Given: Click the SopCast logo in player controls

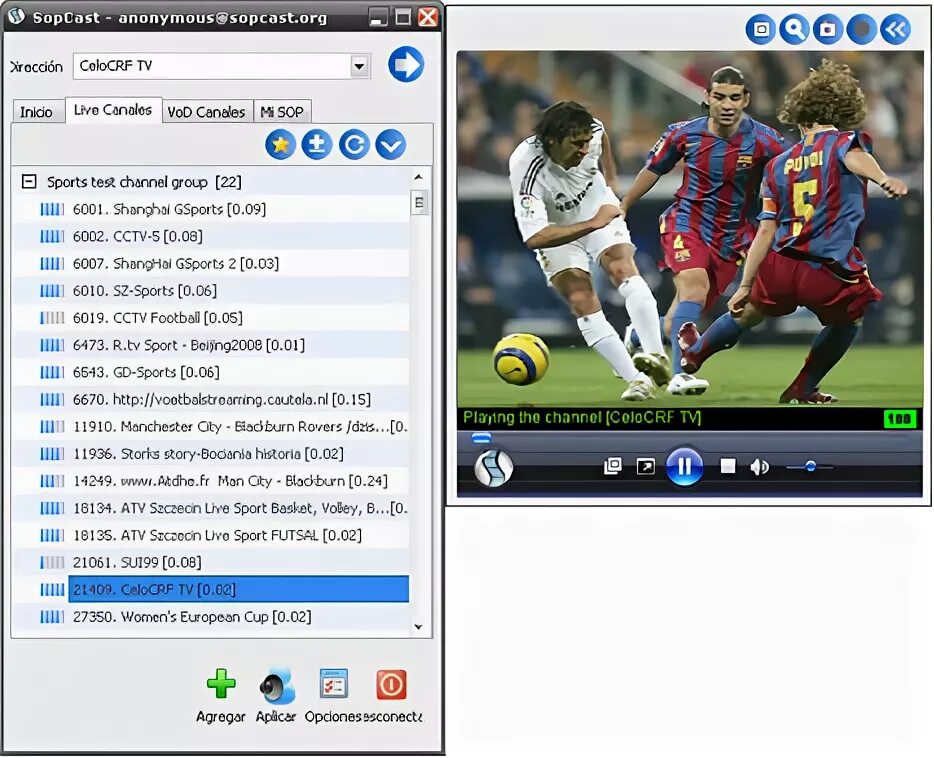Looking at the screenshot, I should point(494,467).
